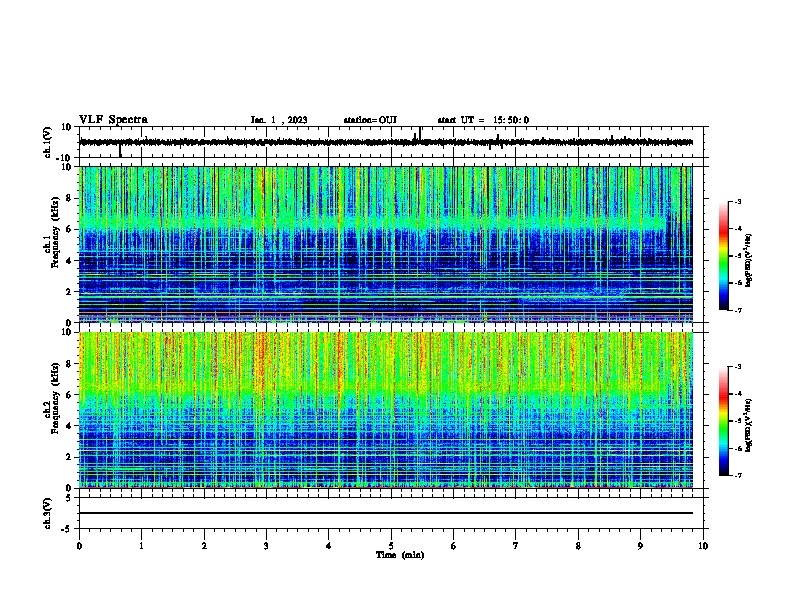Click the "ch.1(V)" waveform axis label

point(48,142)
